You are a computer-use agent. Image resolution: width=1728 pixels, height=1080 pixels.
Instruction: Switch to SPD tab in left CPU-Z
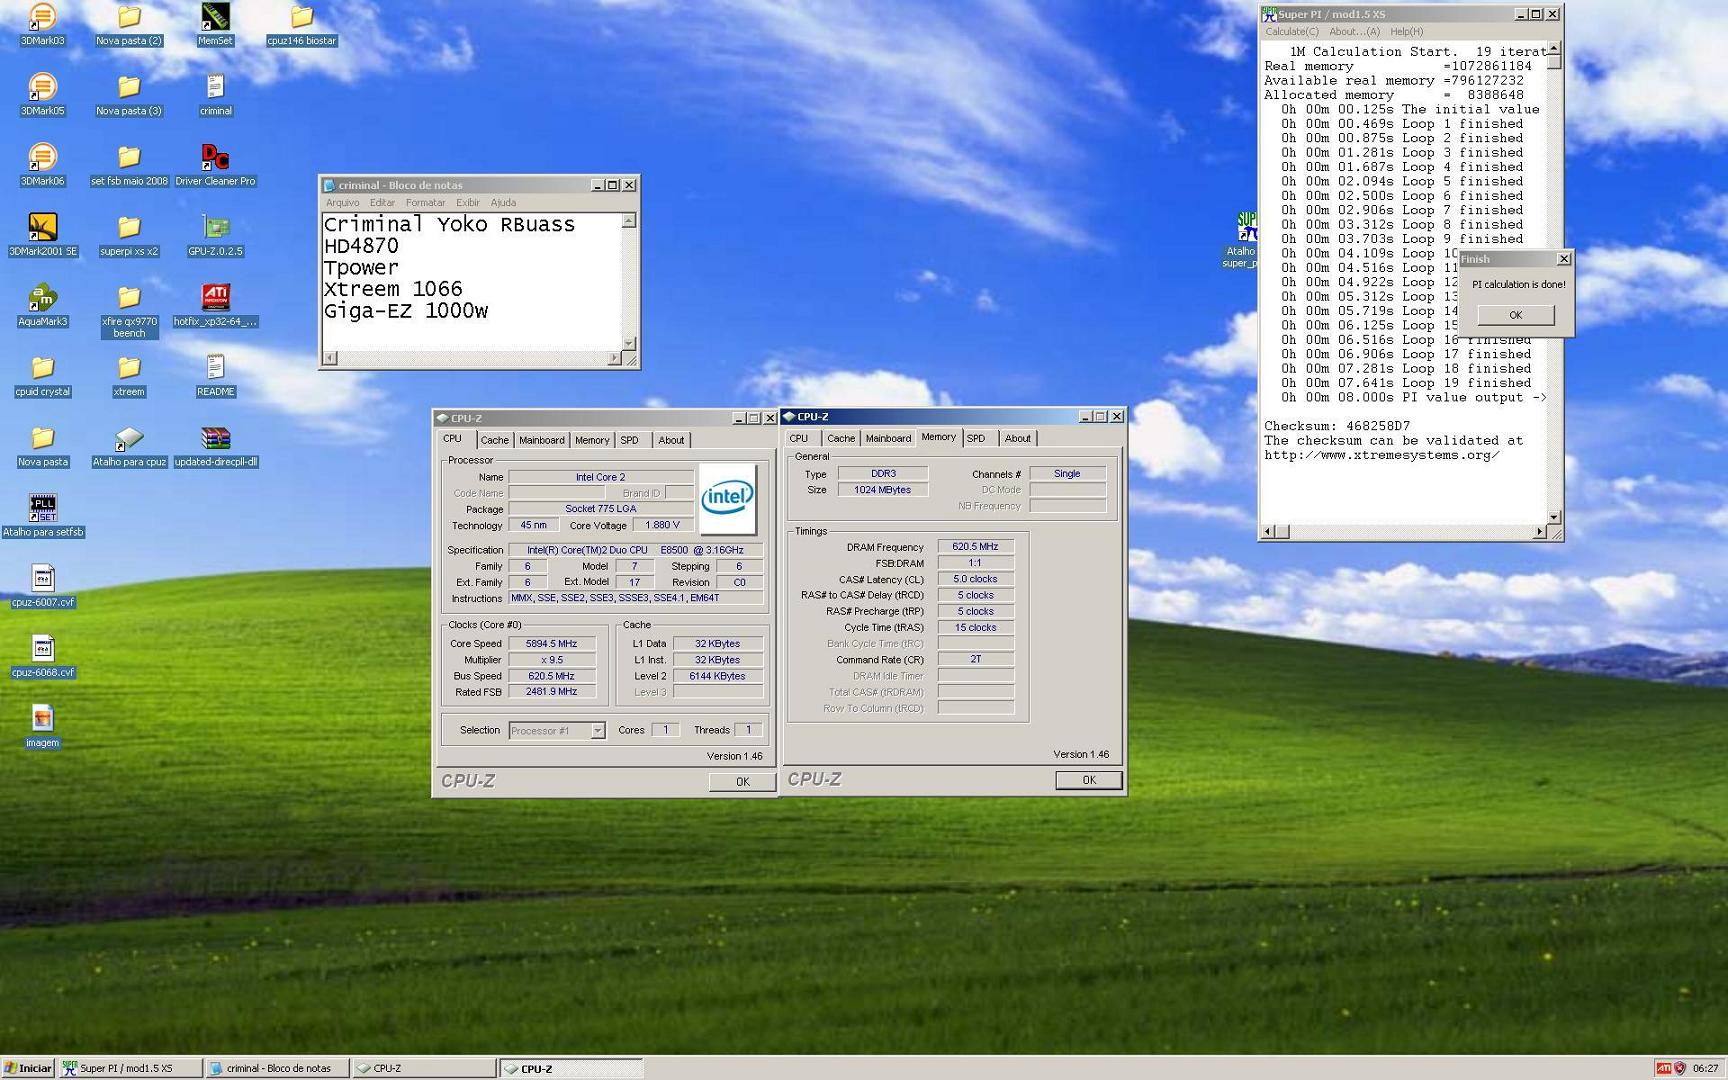(x=629, y=440)
